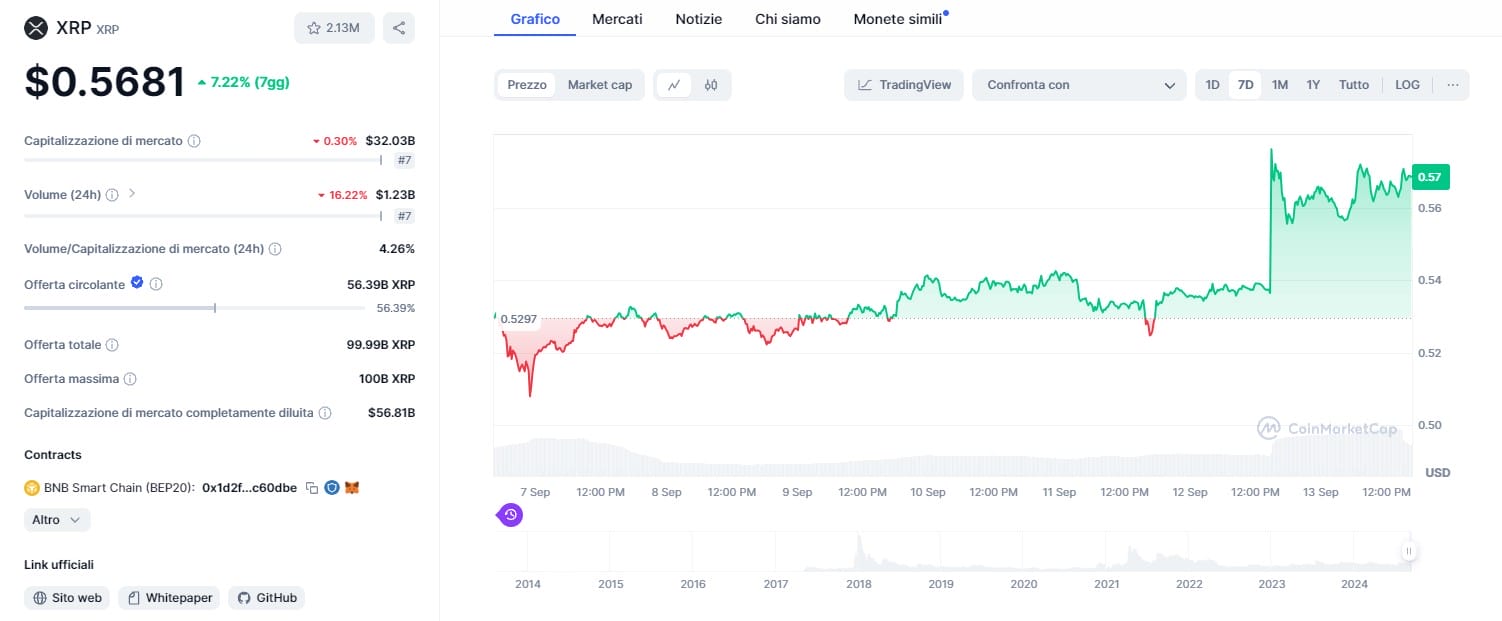The width and height of the screenshot is (1502, 621).
Task: Open the Notizie tab
Action: [698, 19]
